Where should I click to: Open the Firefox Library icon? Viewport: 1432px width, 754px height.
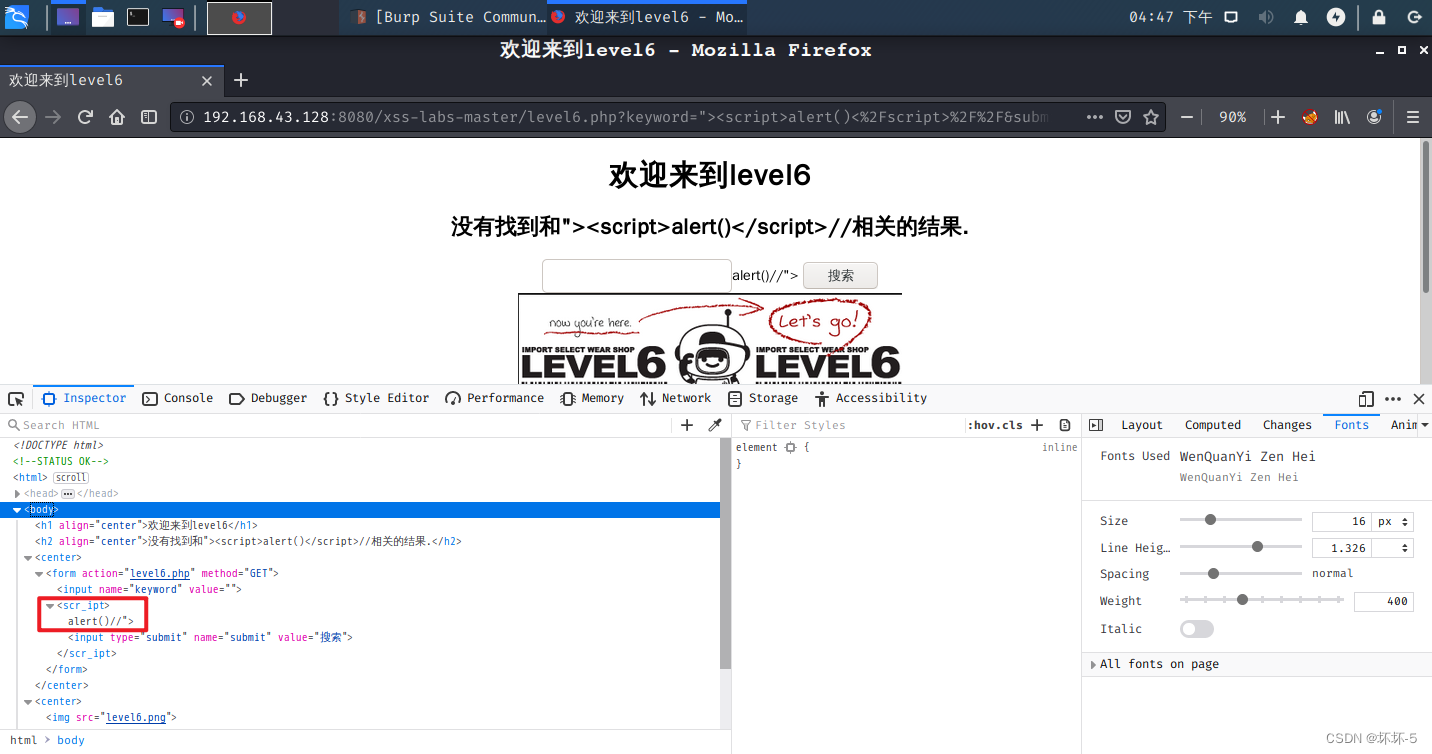pyautogui.click(x=1342, y=117)
